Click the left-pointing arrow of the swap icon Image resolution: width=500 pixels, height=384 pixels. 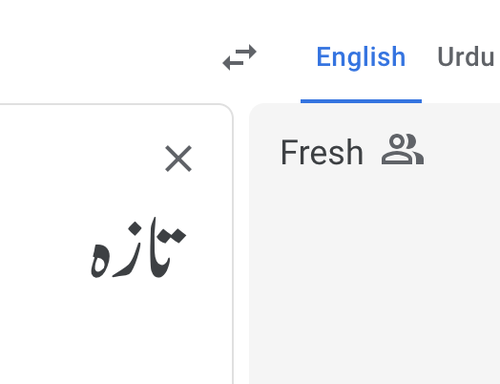point(233,63)
